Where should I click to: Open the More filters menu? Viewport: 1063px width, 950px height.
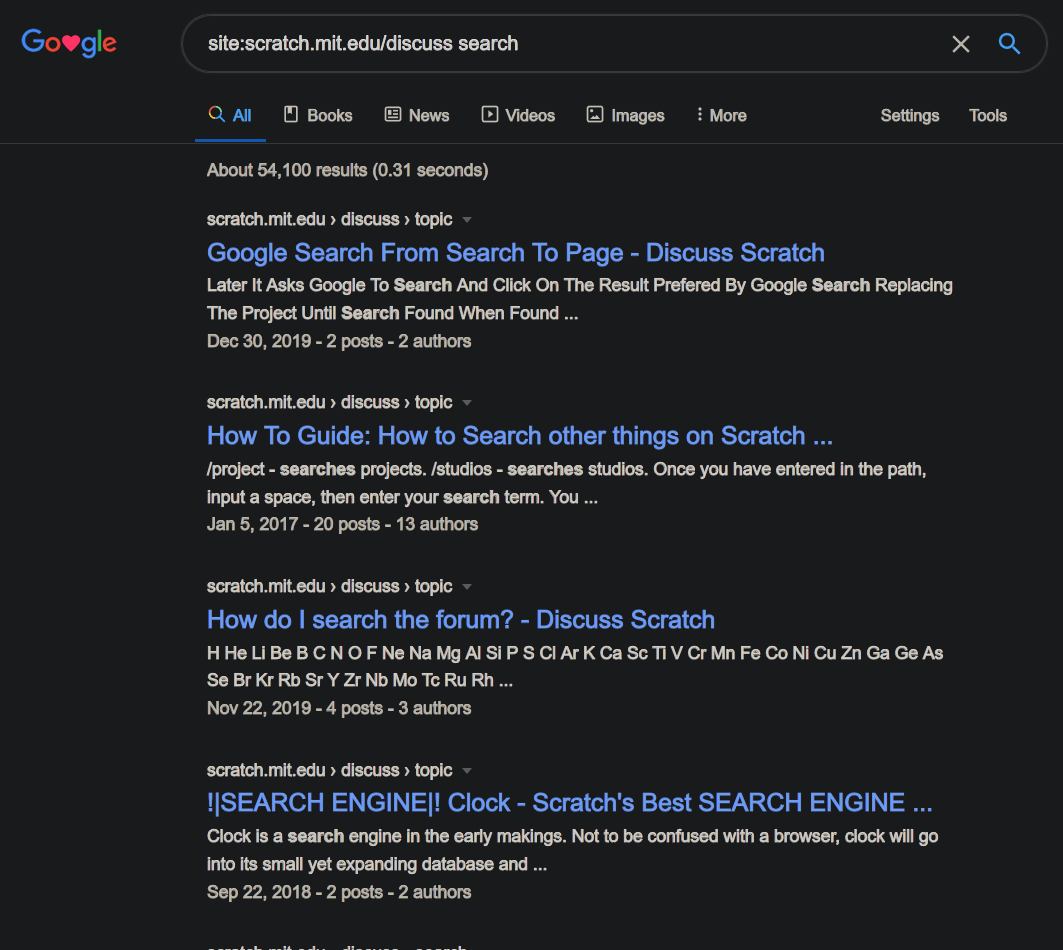click(x=721, y=115)
